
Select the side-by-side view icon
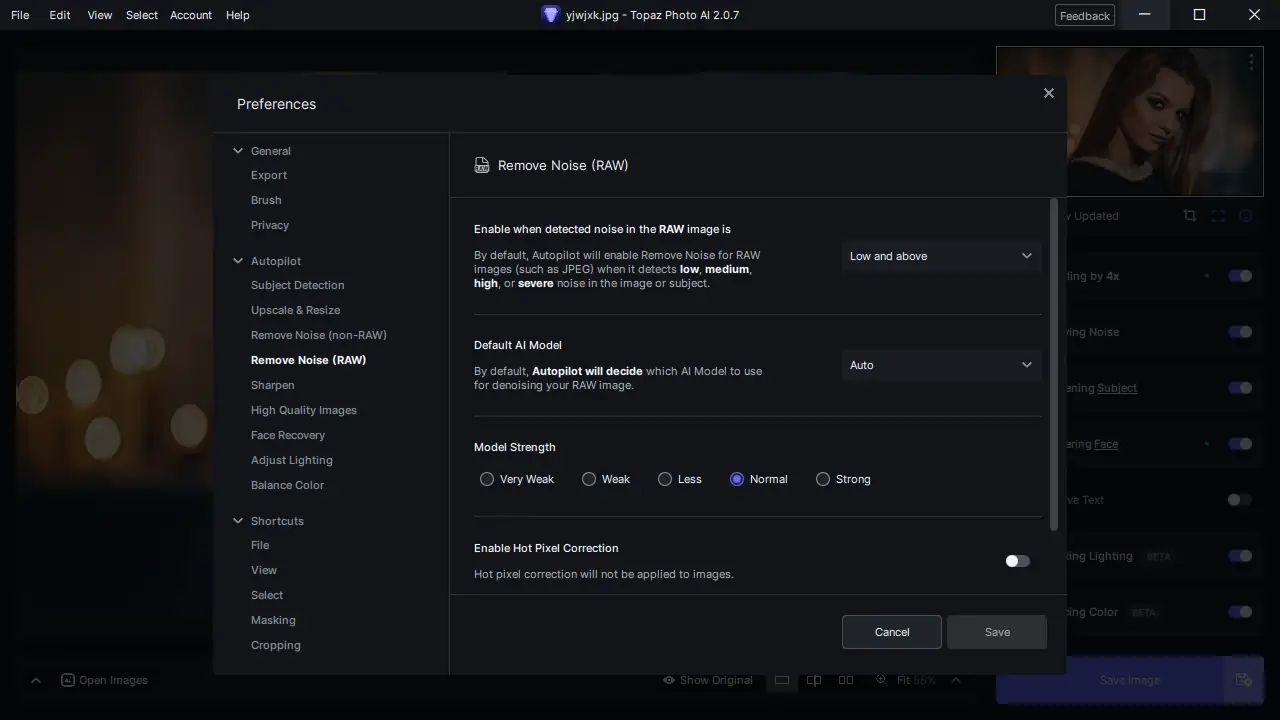[846, 680]
